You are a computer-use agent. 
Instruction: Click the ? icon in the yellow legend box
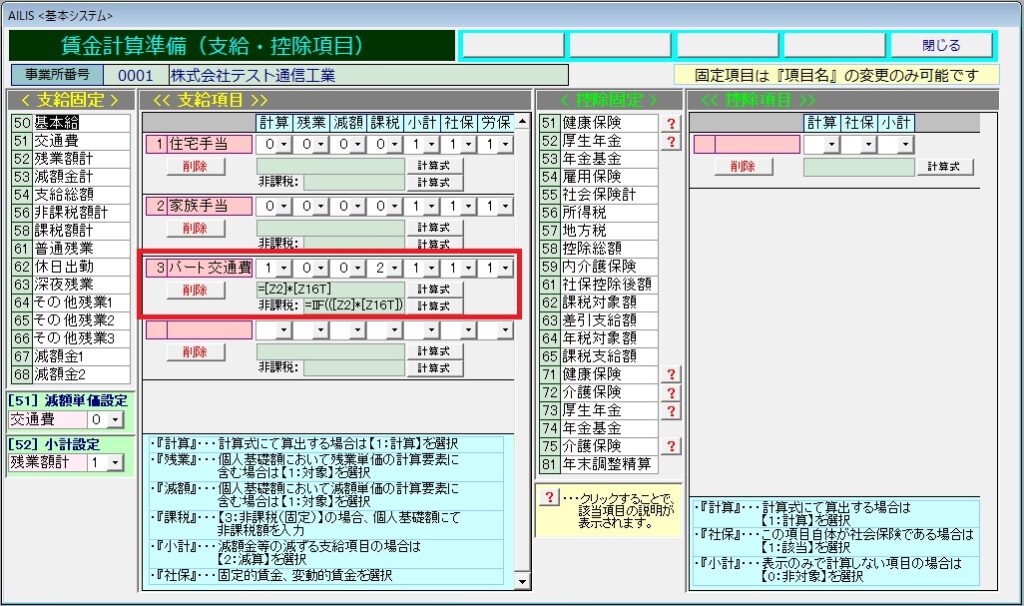(548, 498)
